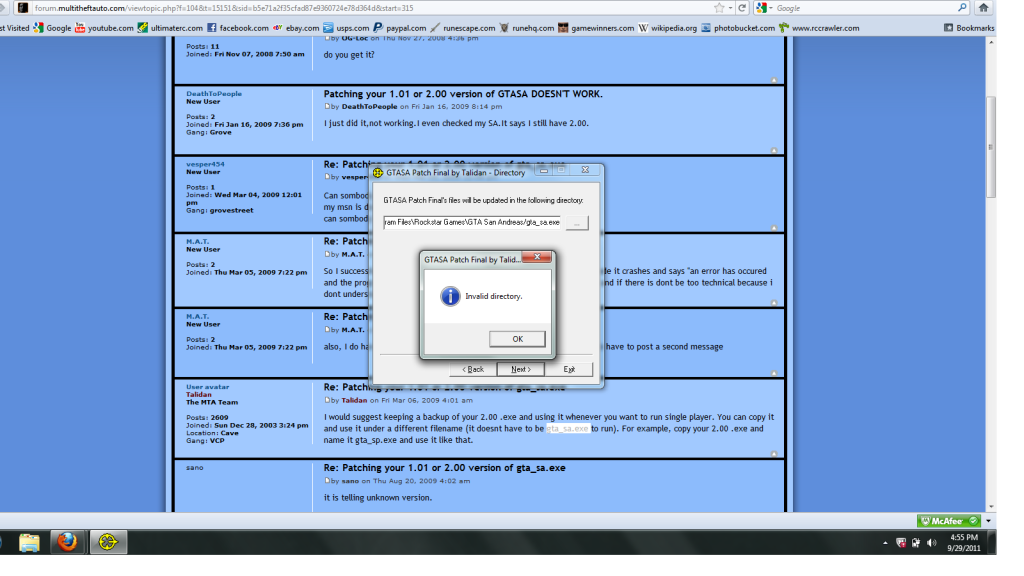Click Talidan username in the author column
Image resolution: width=1024 pixels, height=576 pixels.
pyautogui.click(x=199, y=394)
